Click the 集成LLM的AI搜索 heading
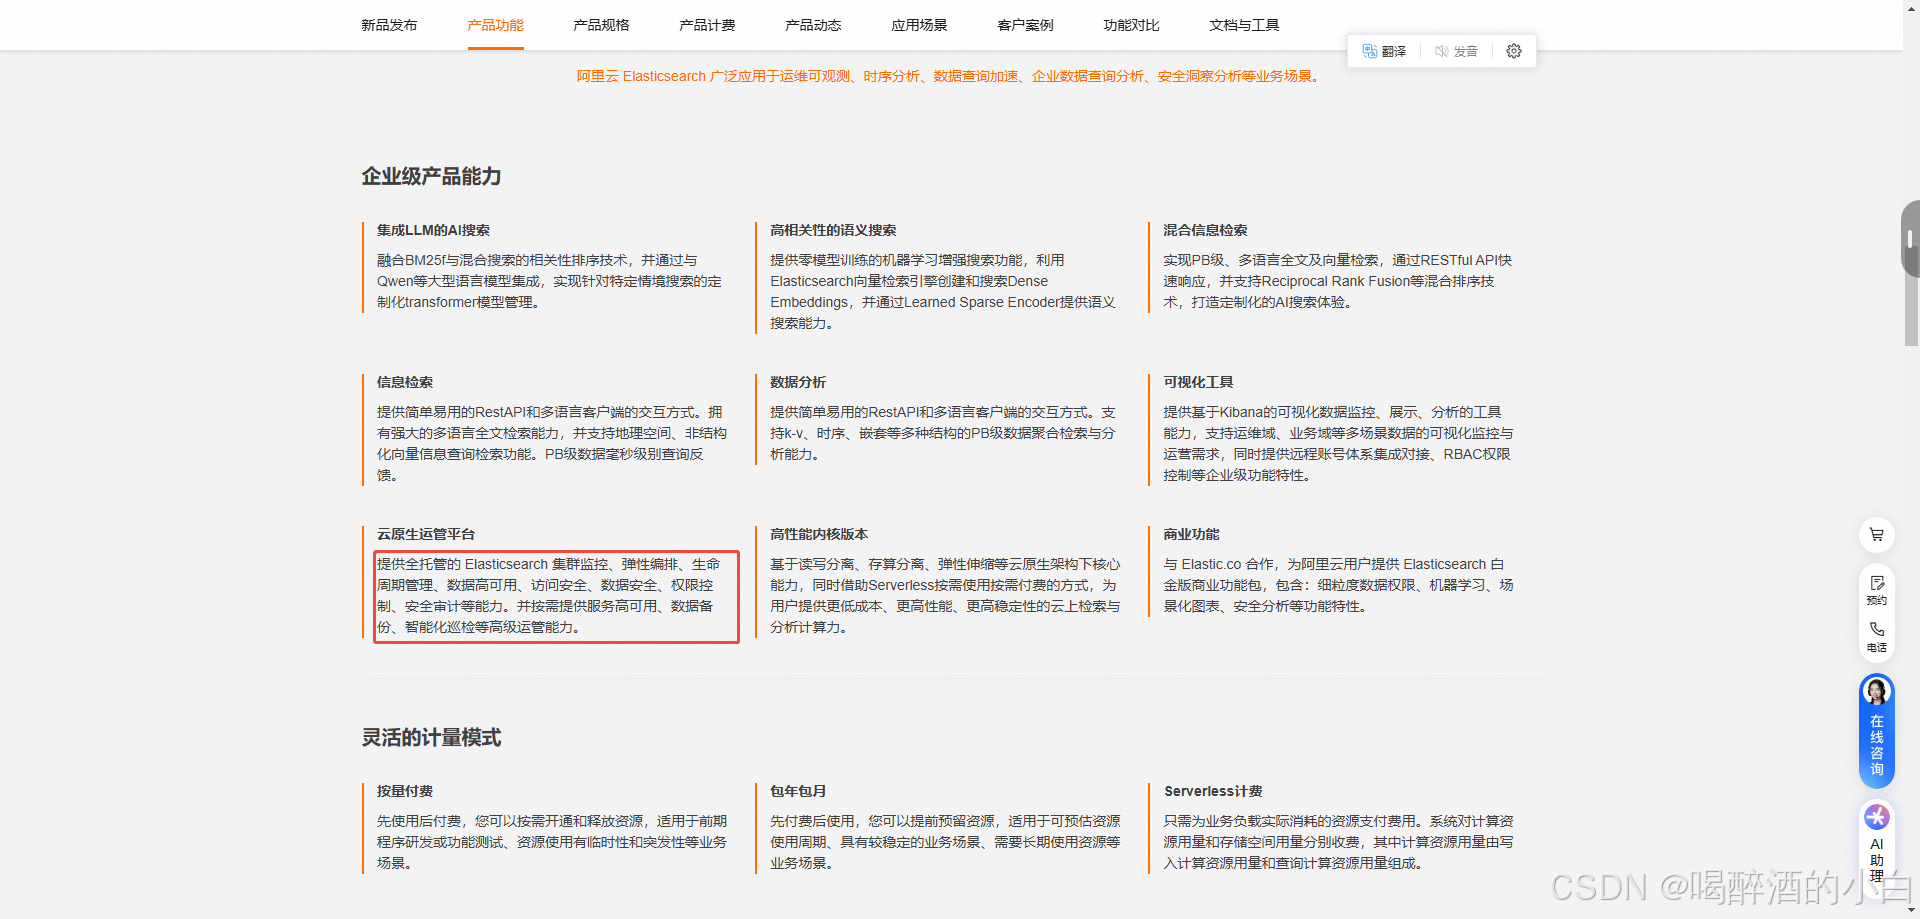 click(433, 230)
